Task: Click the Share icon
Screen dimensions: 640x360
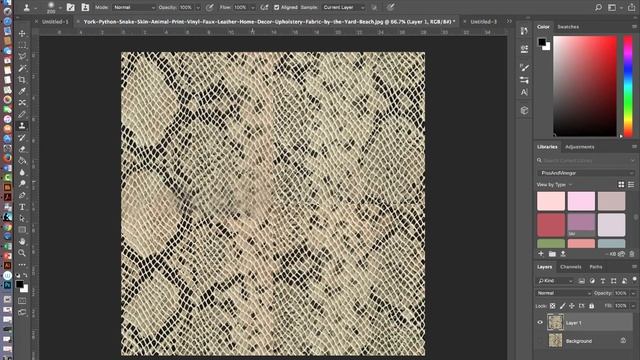Action: [631, 7]
